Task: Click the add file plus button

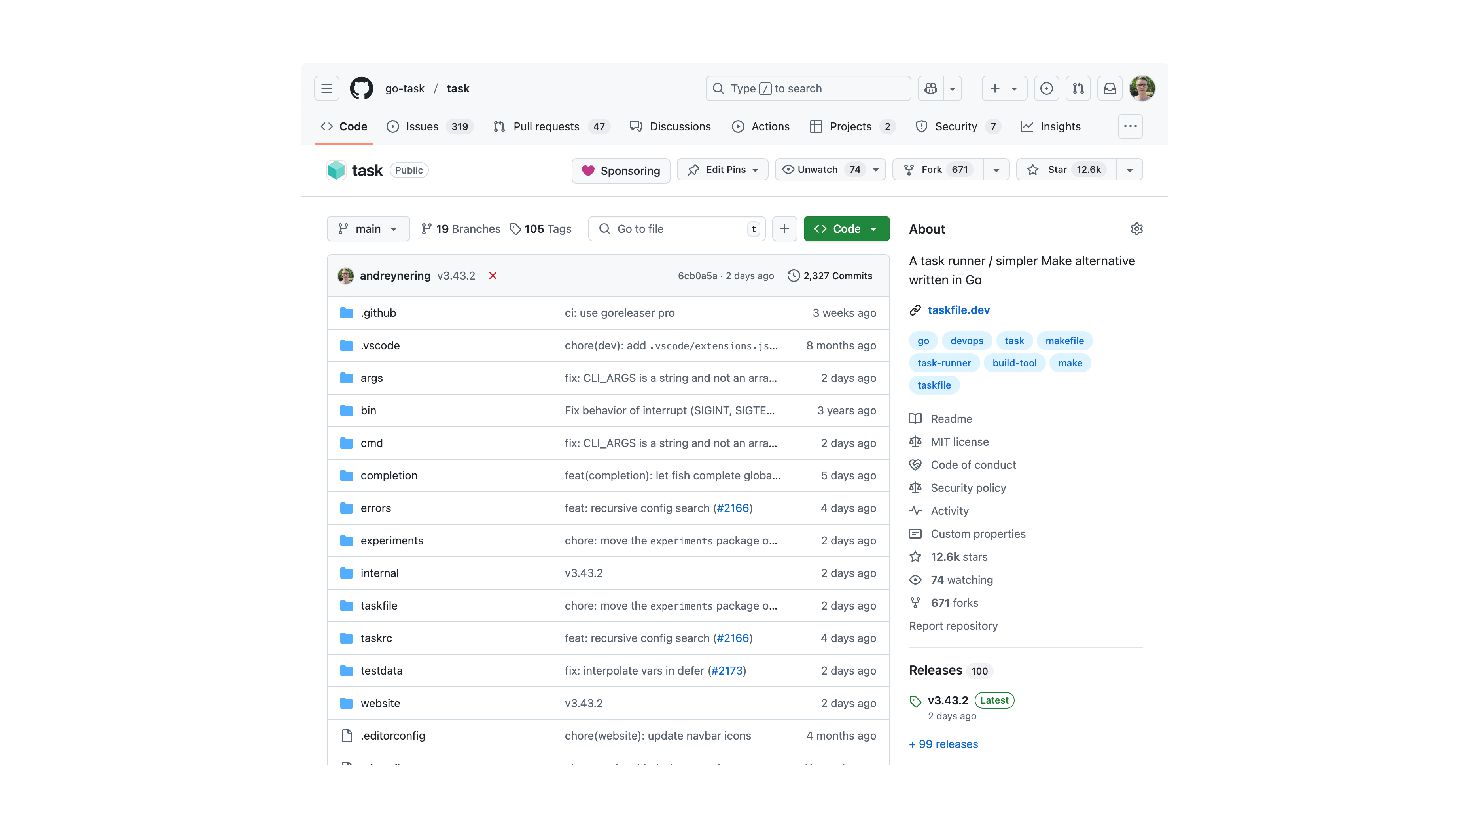Action: coord(785,229)
